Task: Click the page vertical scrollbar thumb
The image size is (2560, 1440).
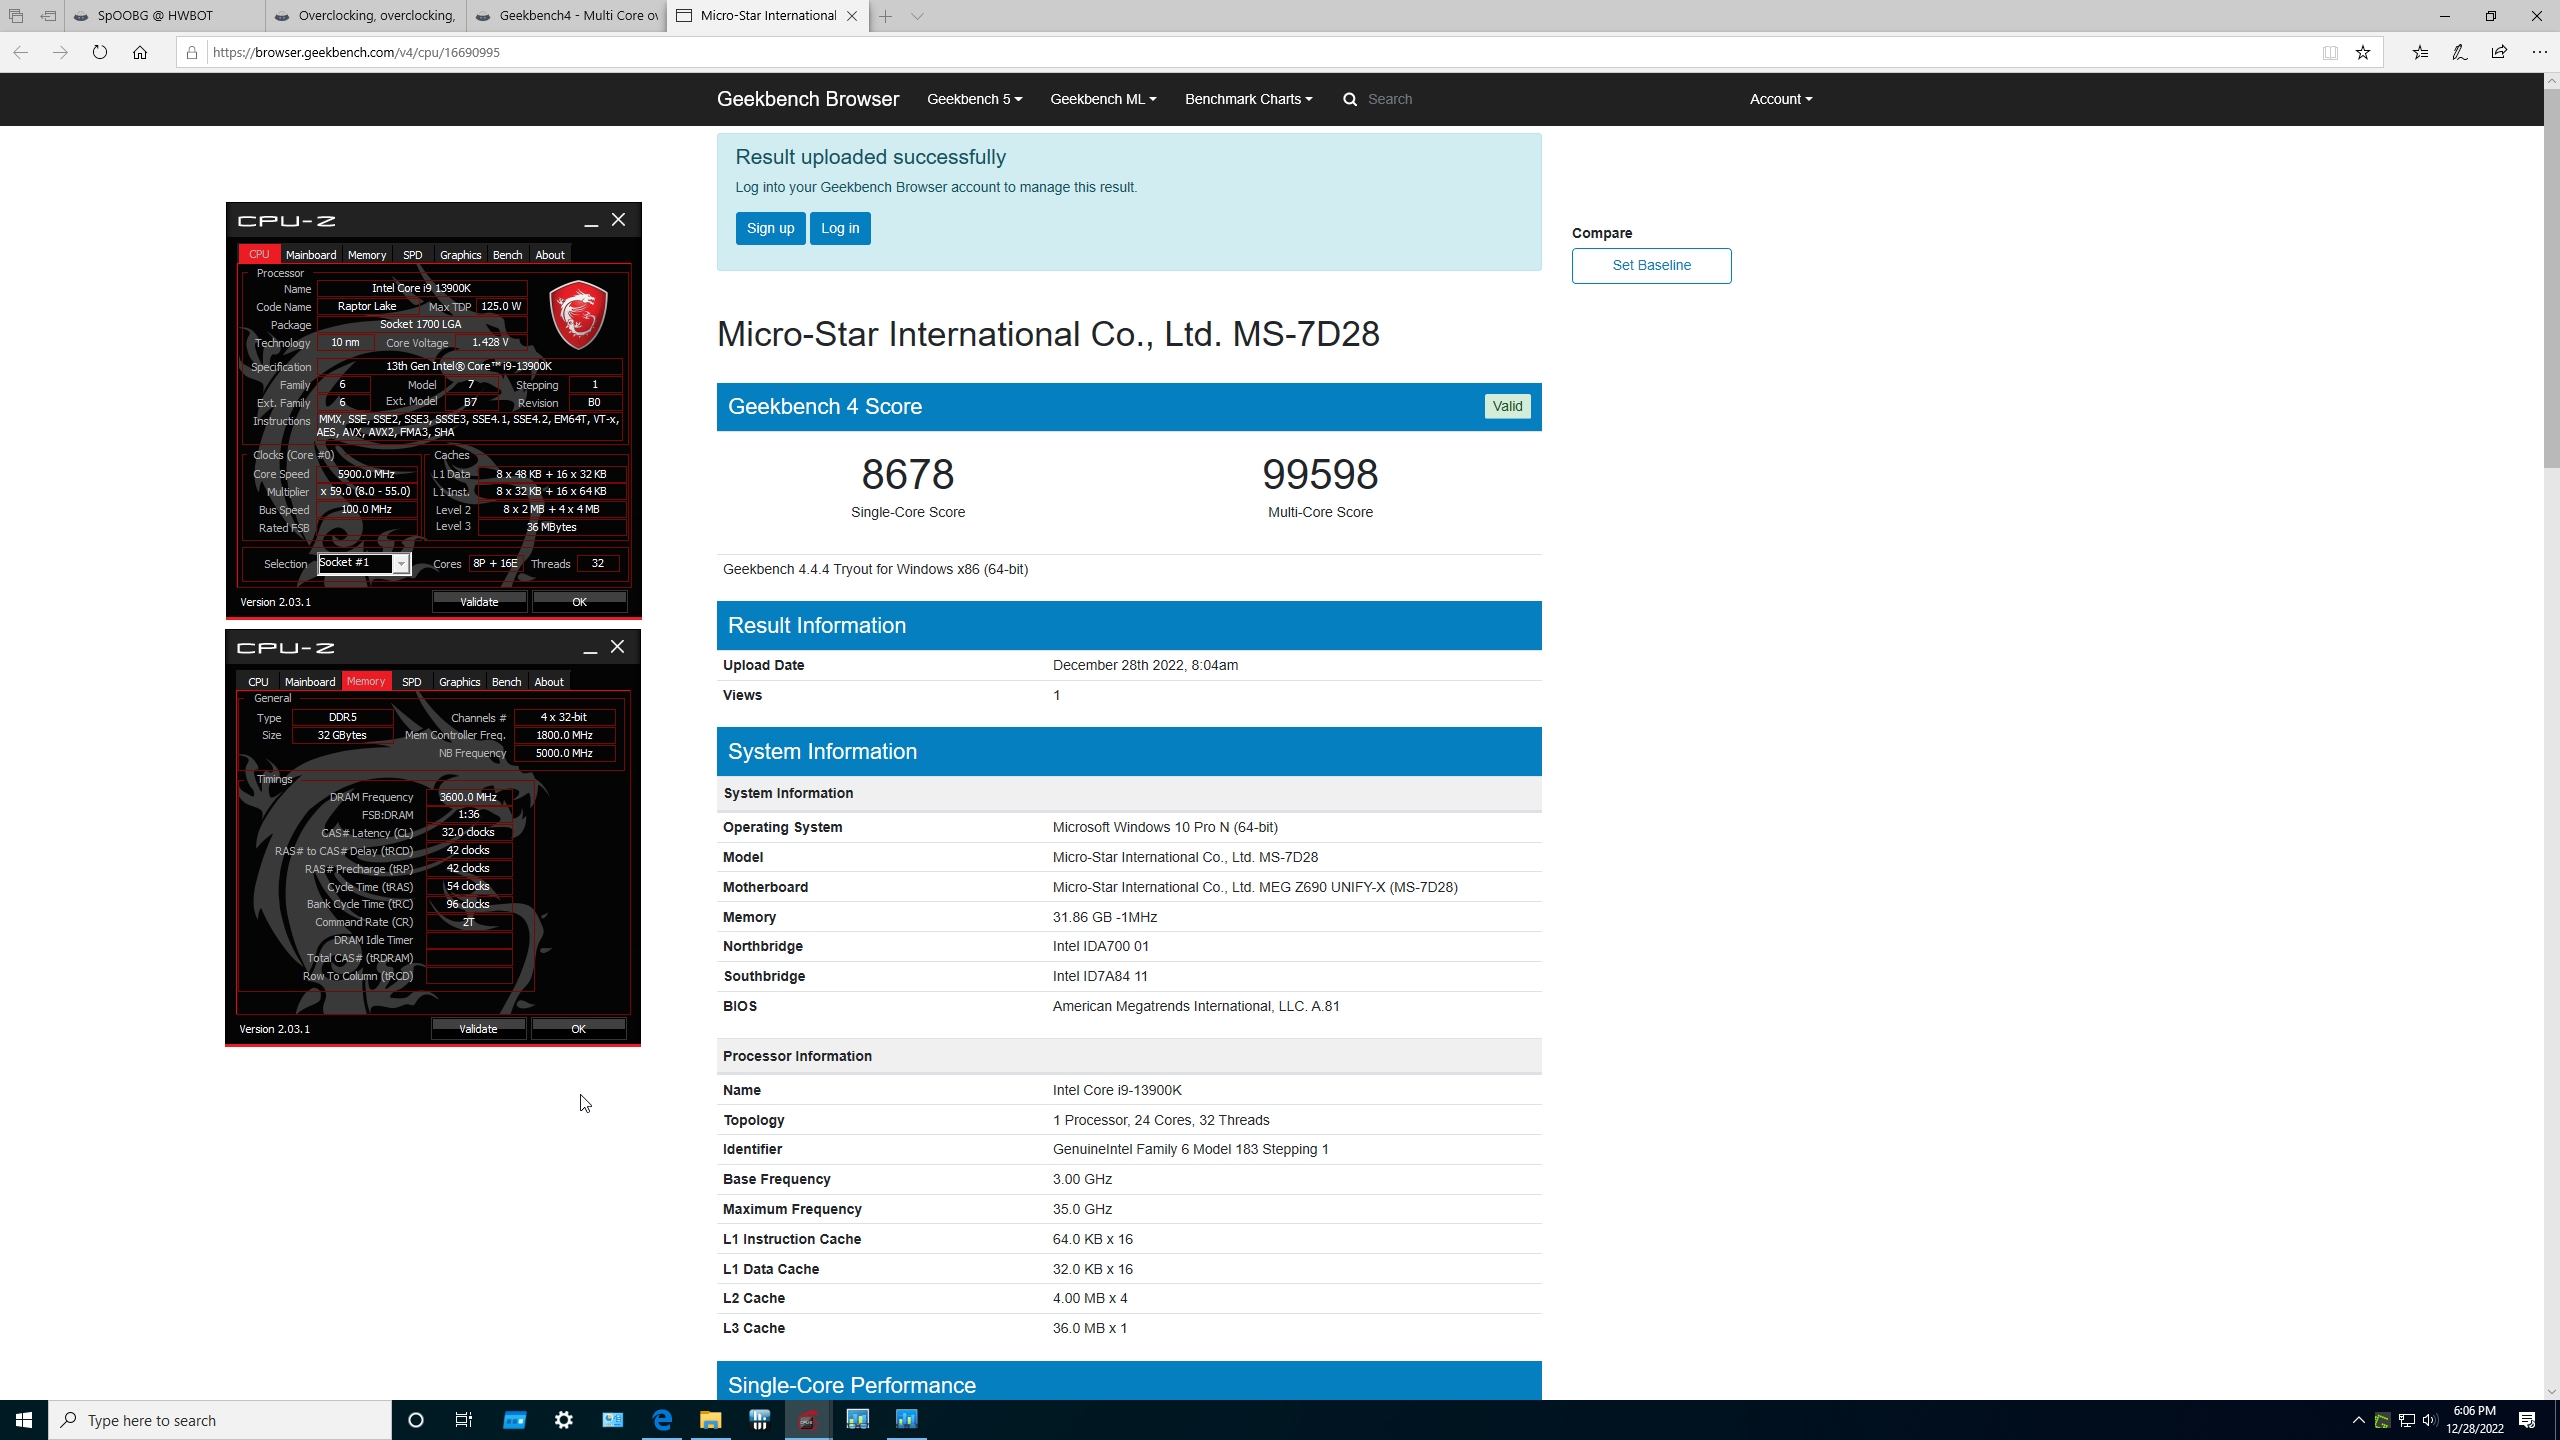Action: 2551,277
